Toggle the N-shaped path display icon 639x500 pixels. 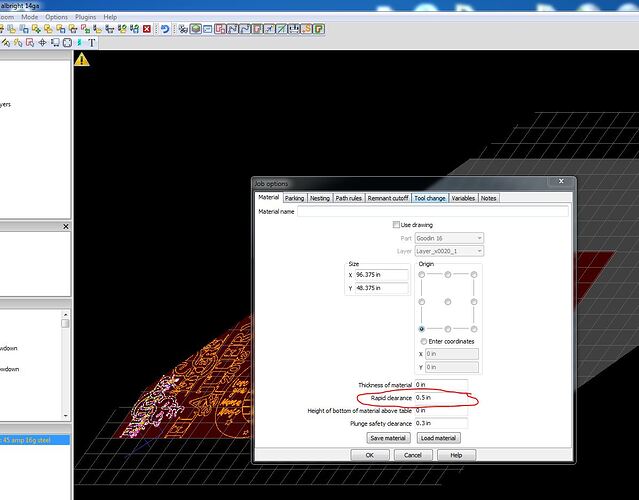[232, 29]
